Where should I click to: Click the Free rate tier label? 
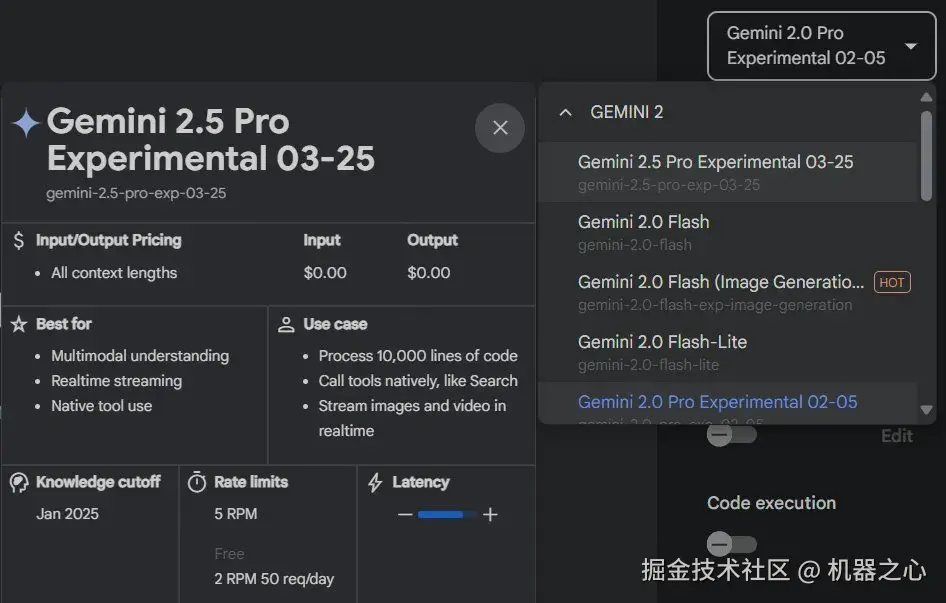pyautogui.click(x=229, y=554)
